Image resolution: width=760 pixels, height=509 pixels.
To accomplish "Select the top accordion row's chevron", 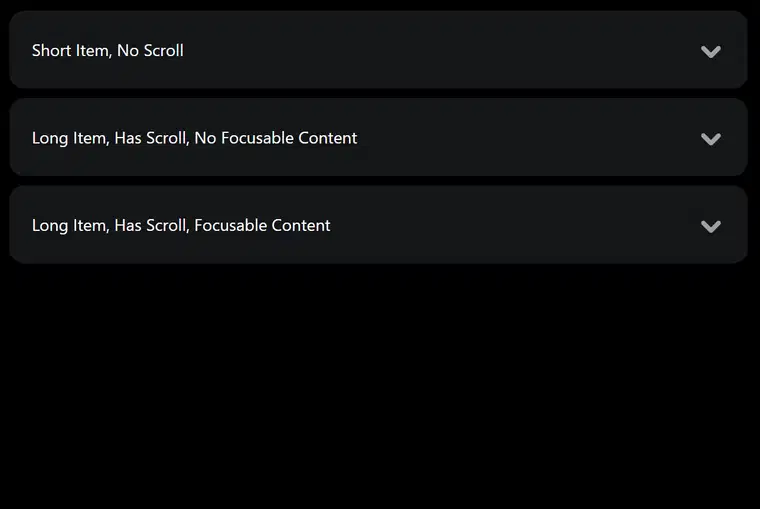I will pyautogui.click(x=711, y=51).
